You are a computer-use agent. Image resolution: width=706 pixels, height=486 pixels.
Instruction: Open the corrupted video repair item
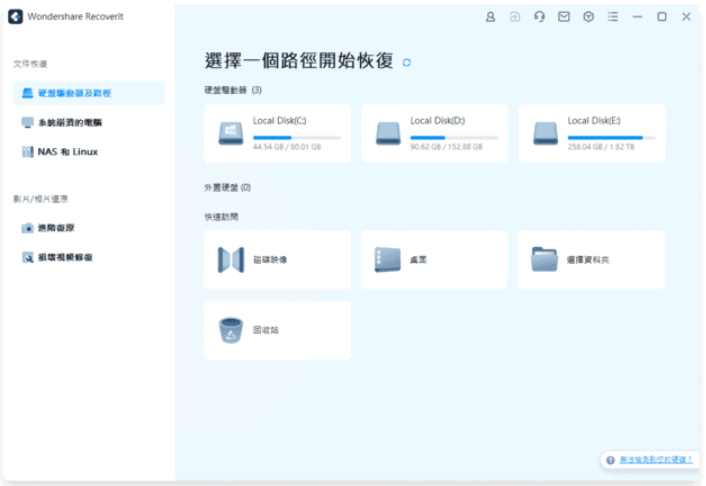coord(89,257)
